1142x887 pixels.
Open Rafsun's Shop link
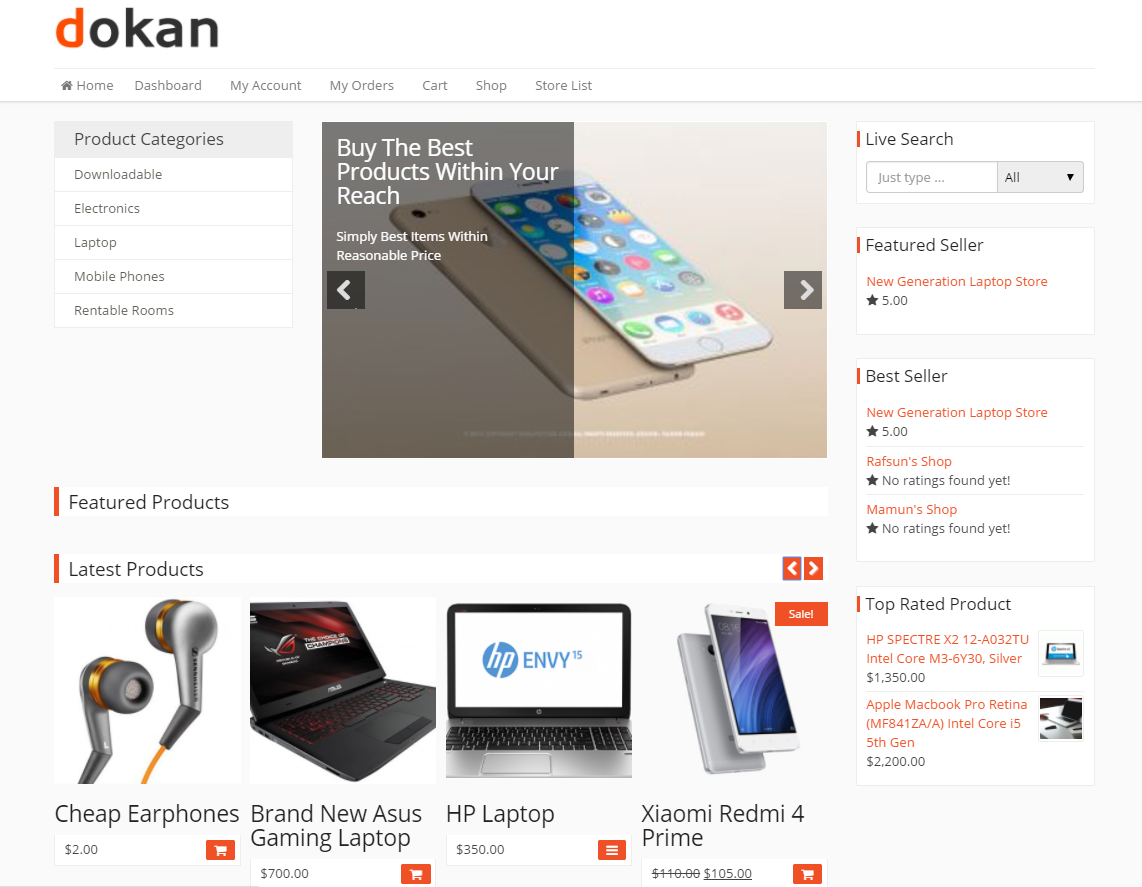click(909, 461)
